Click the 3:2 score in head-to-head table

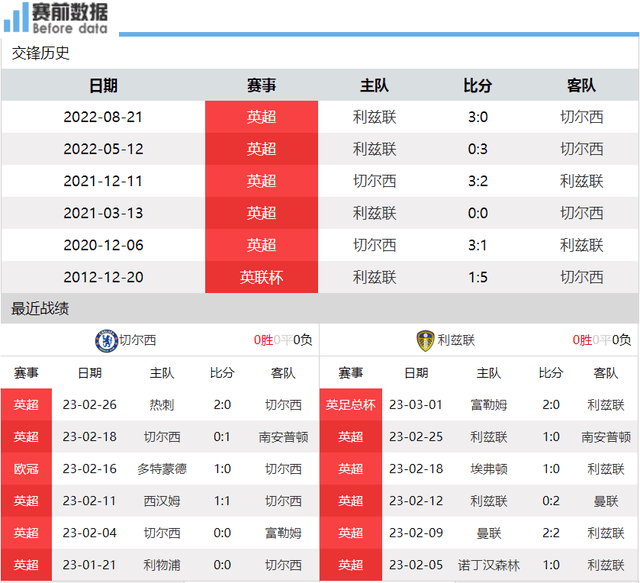478,181
